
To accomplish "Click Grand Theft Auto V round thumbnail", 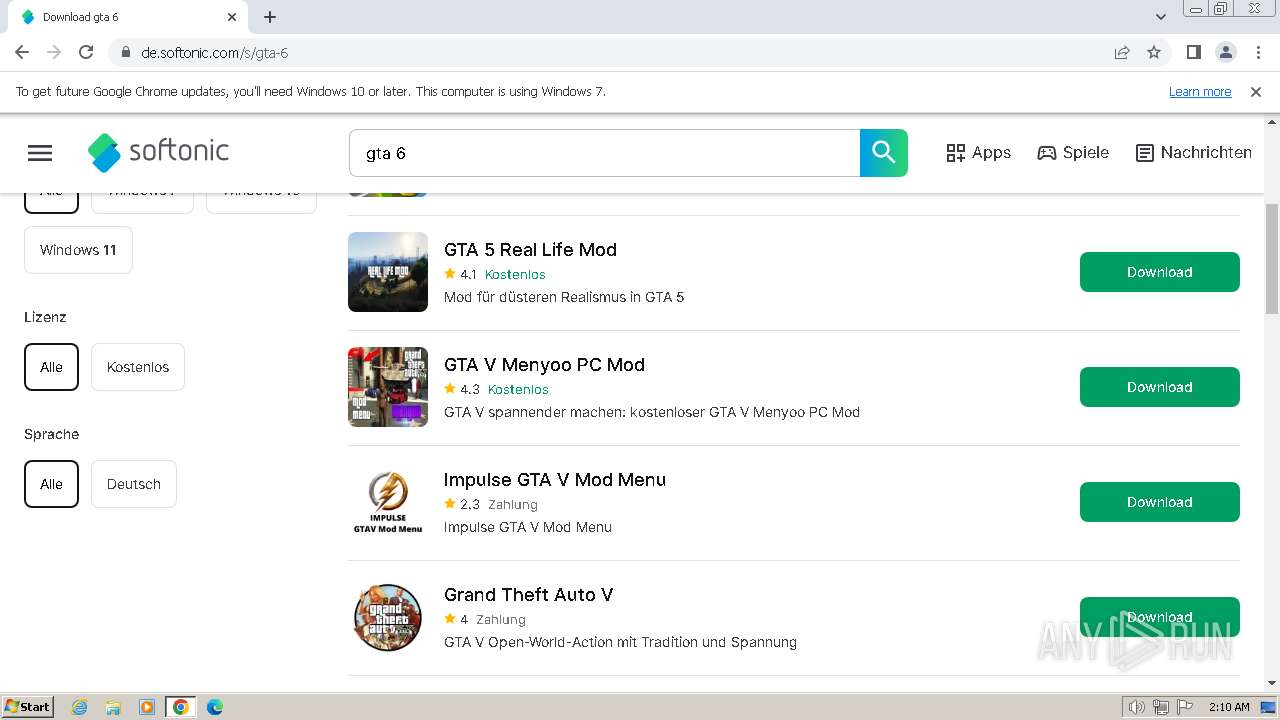I will [388, 617].
